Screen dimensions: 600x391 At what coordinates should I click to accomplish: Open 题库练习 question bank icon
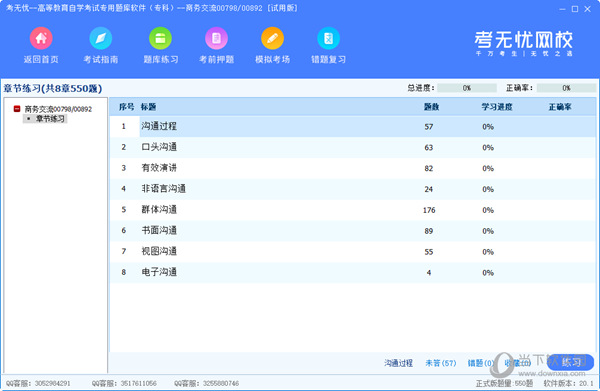pos(160,38)
